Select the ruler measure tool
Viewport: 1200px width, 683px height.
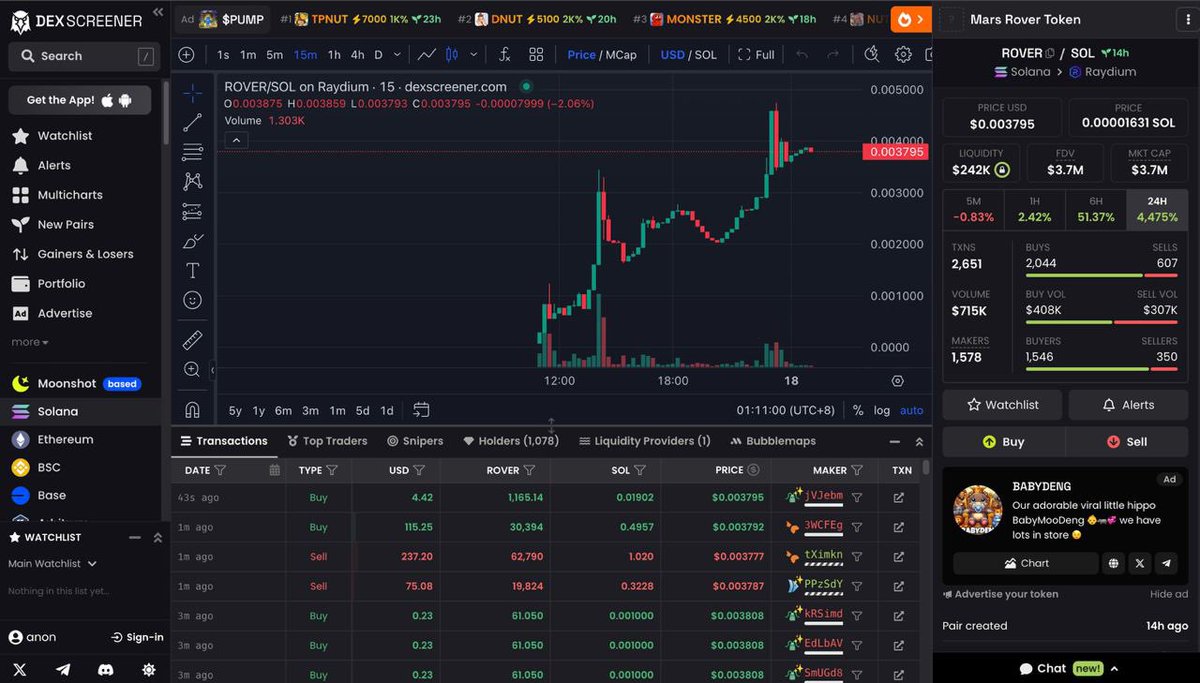[193, 340]
